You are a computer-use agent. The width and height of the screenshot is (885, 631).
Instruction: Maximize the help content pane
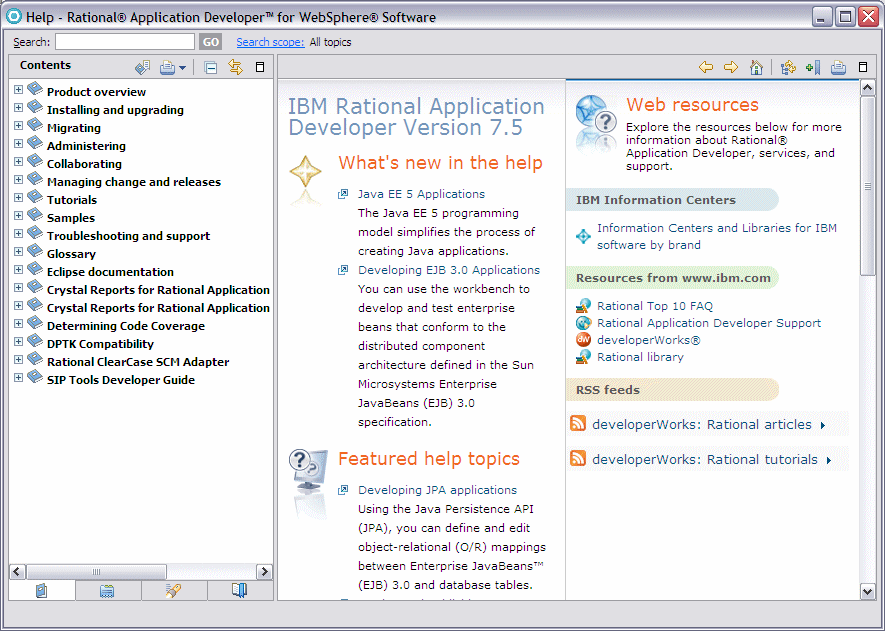tap(862, 67)
